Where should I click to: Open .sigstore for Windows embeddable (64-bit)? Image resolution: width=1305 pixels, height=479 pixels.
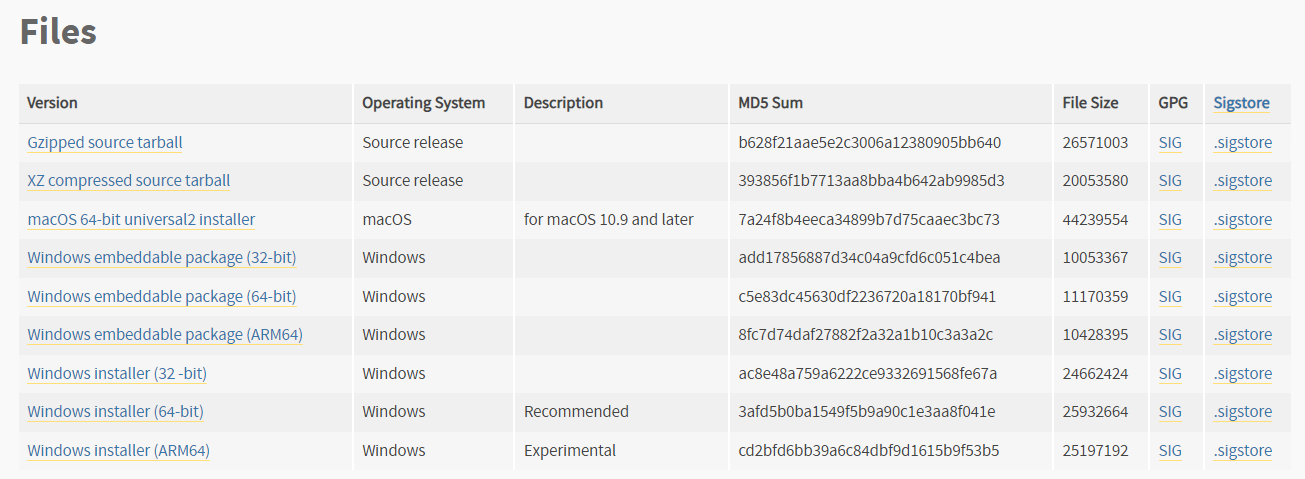pos(1243,297)
